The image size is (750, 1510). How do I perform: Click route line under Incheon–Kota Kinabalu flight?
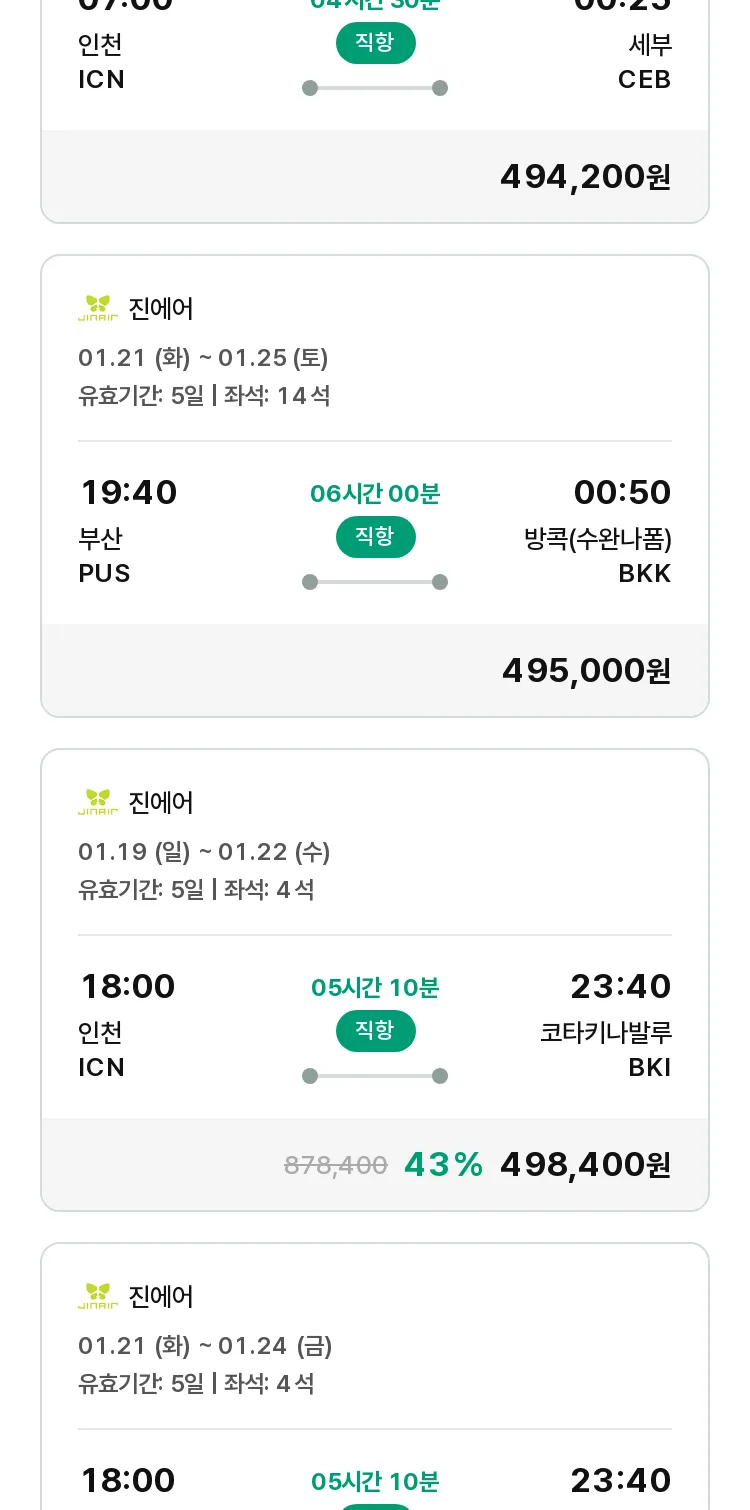pos(375,1076)
